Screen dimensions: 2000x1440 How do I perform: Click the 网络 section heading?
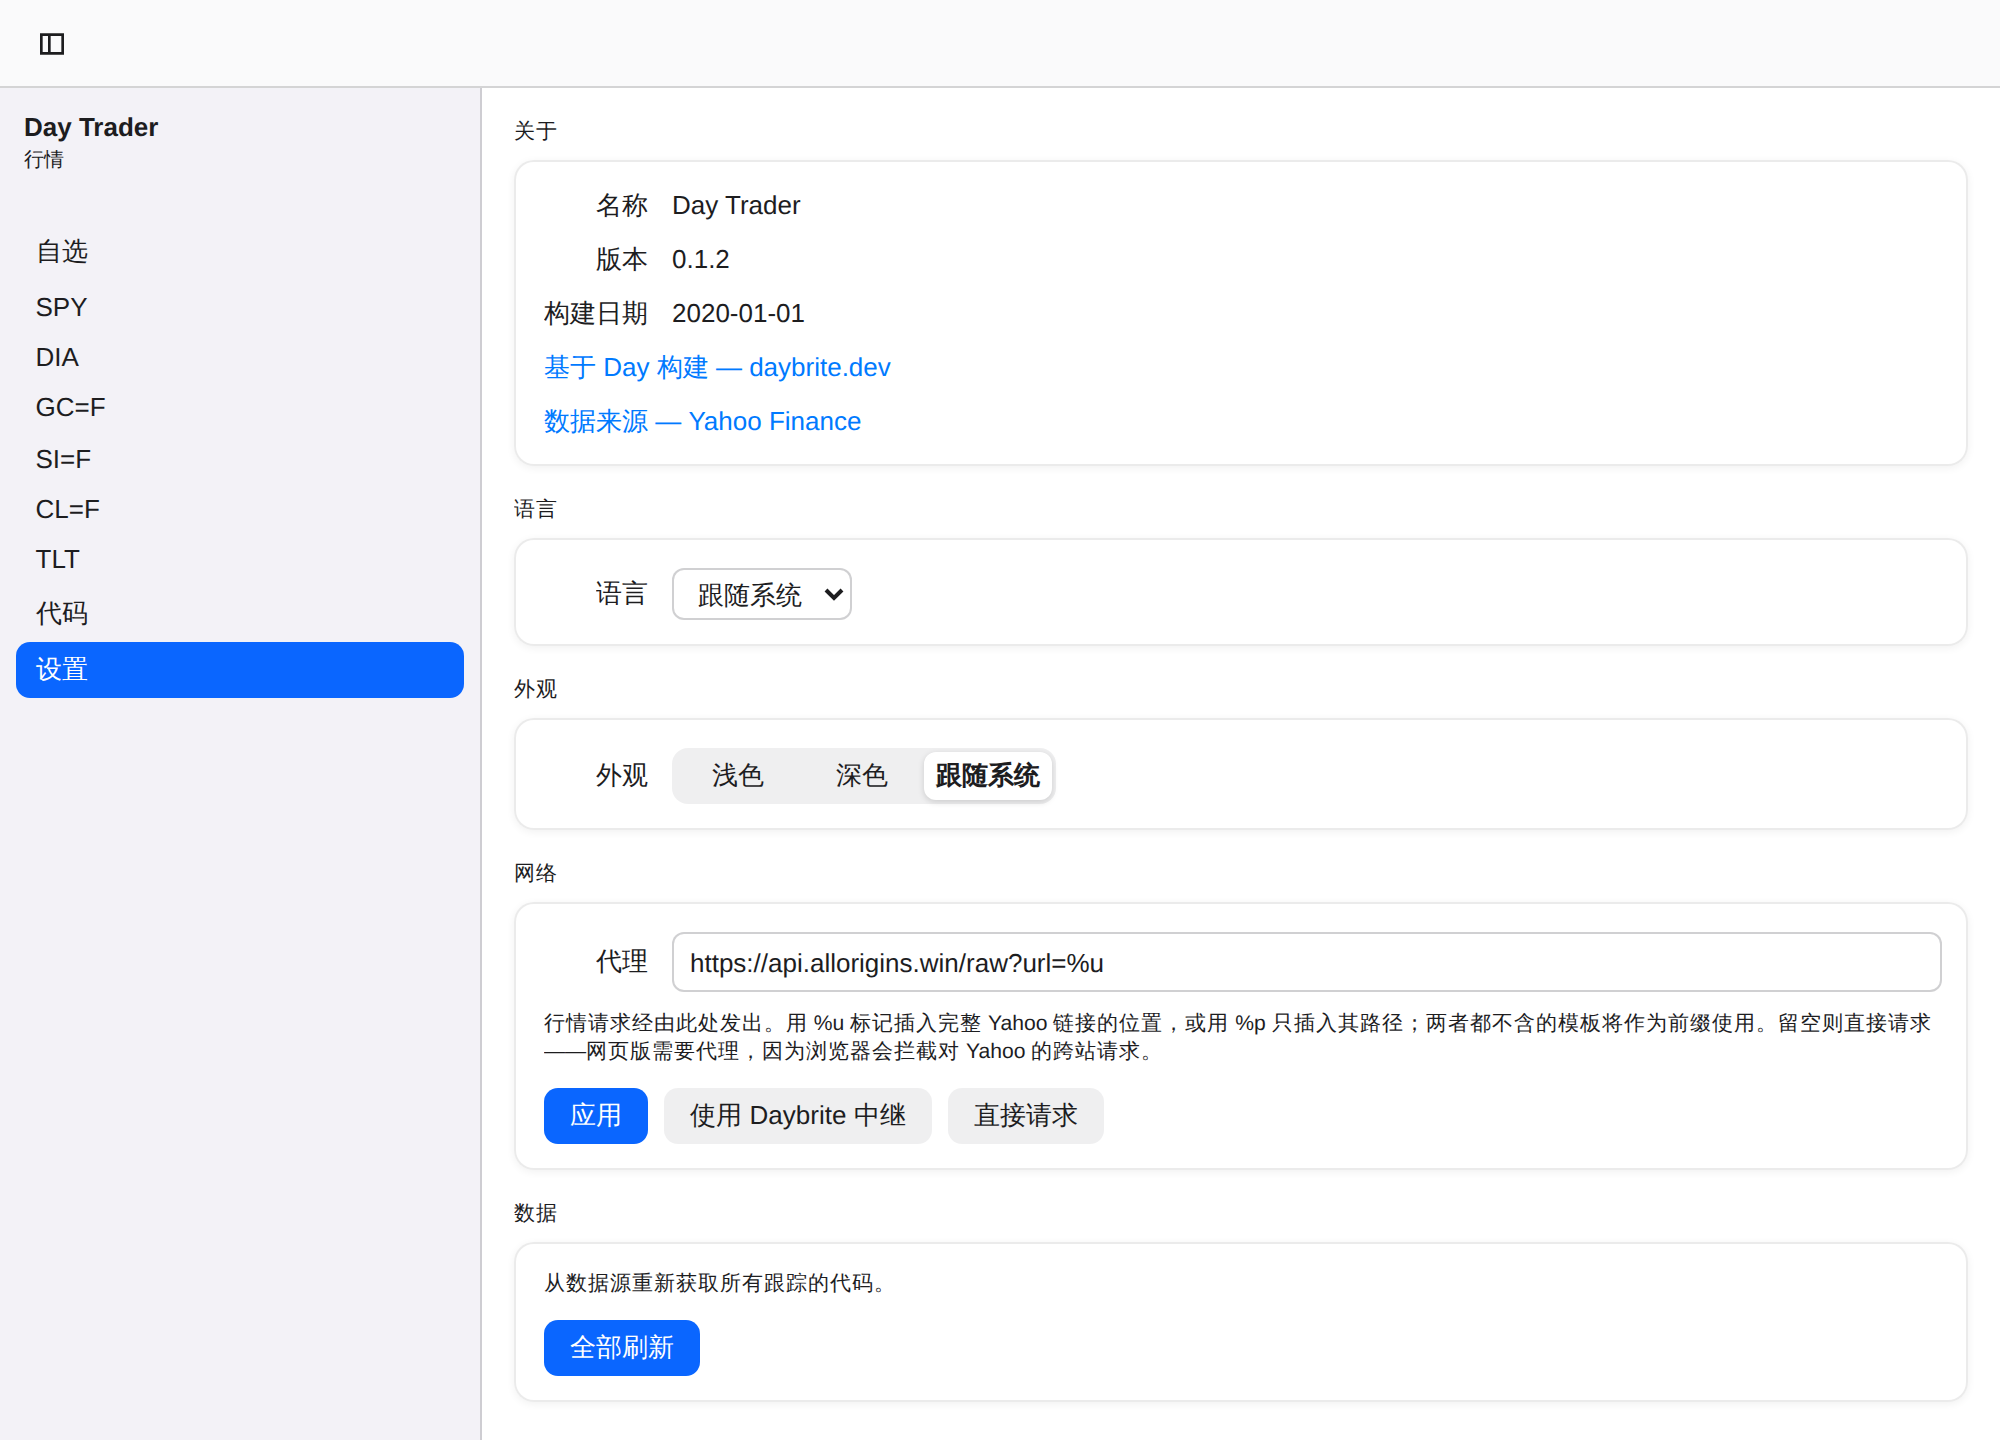[535, 873]
